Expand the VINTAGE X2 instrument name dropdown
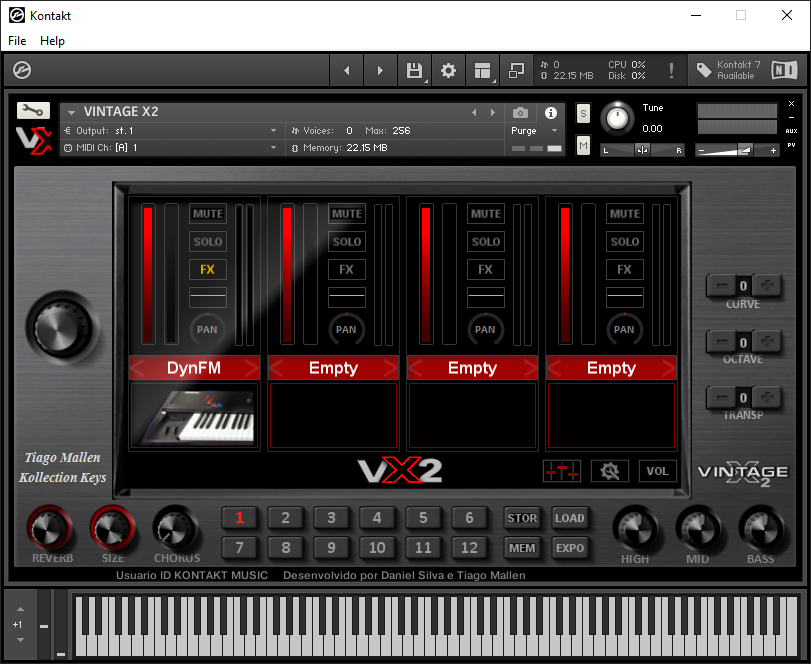811x664 pixels. [71, 112]
